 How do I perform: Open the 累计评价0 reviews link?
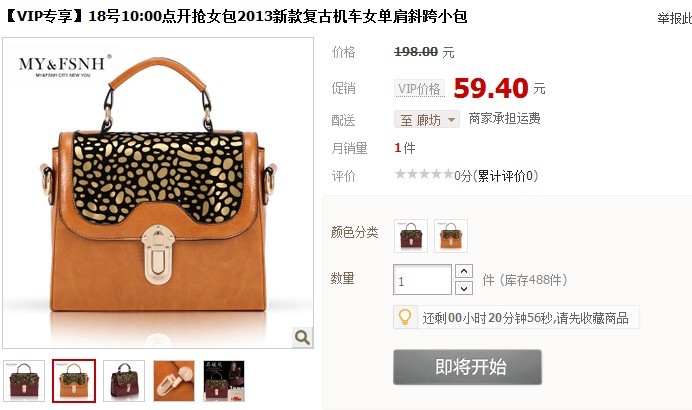click(505, 176)
